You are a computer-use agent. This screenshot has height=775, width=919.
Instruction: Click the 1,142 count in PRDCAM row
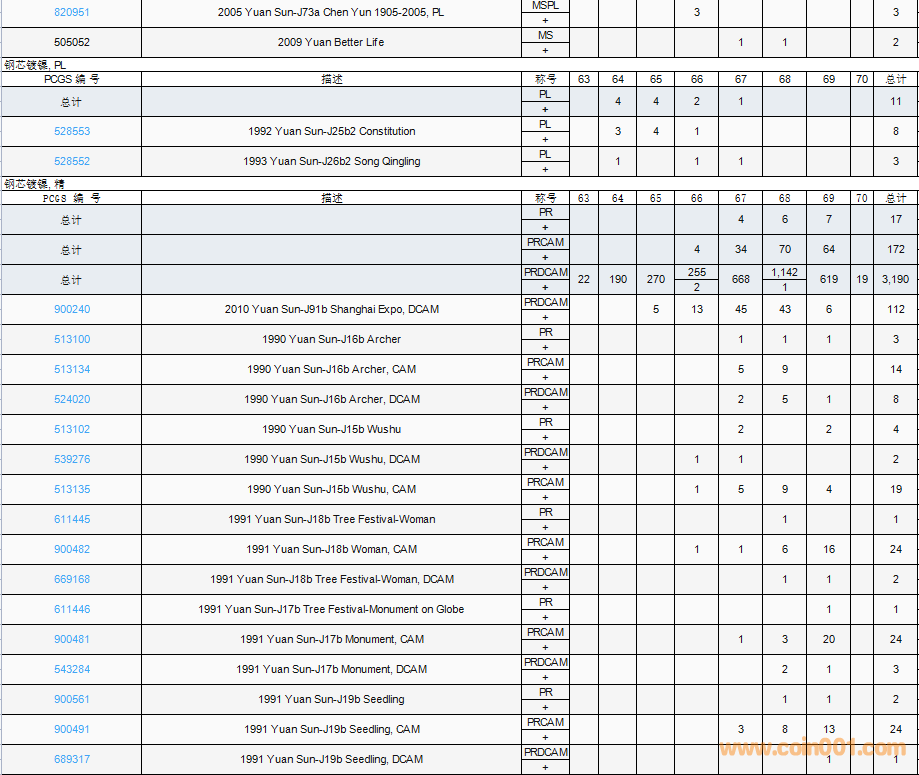(x=784, y=272)
